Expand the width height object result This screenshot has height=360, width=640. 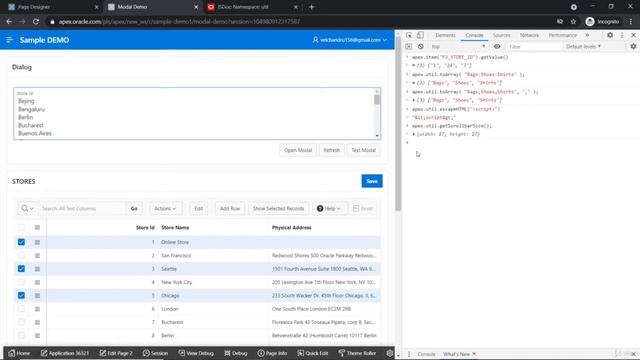(413, 134)
